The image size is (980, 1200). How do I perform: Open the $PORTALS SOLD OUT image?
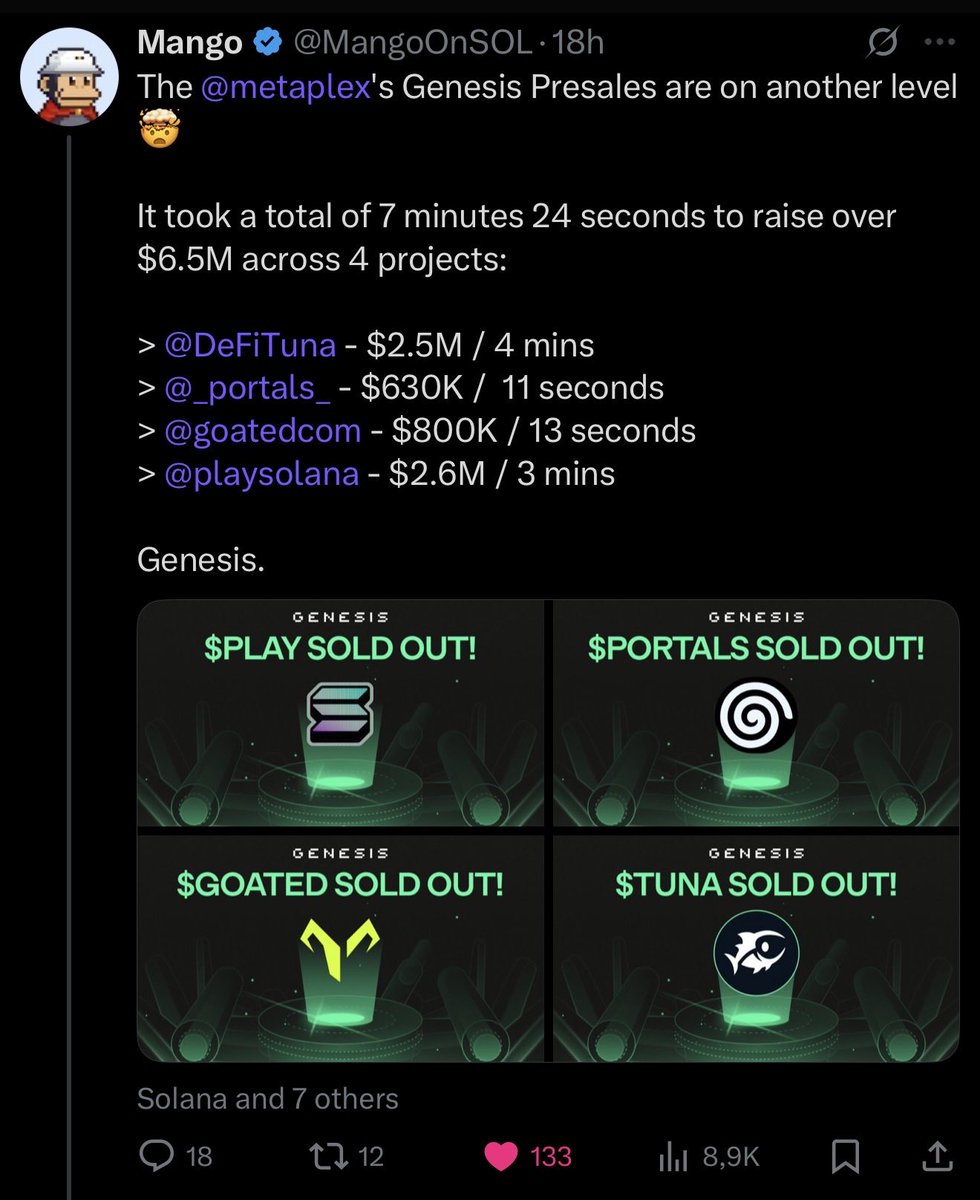(755, 714)
